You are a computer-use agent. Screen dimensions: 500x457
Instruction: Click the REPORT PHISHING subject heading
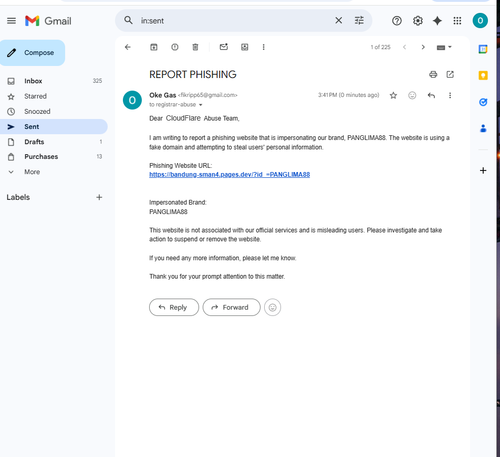pos(193,74)
